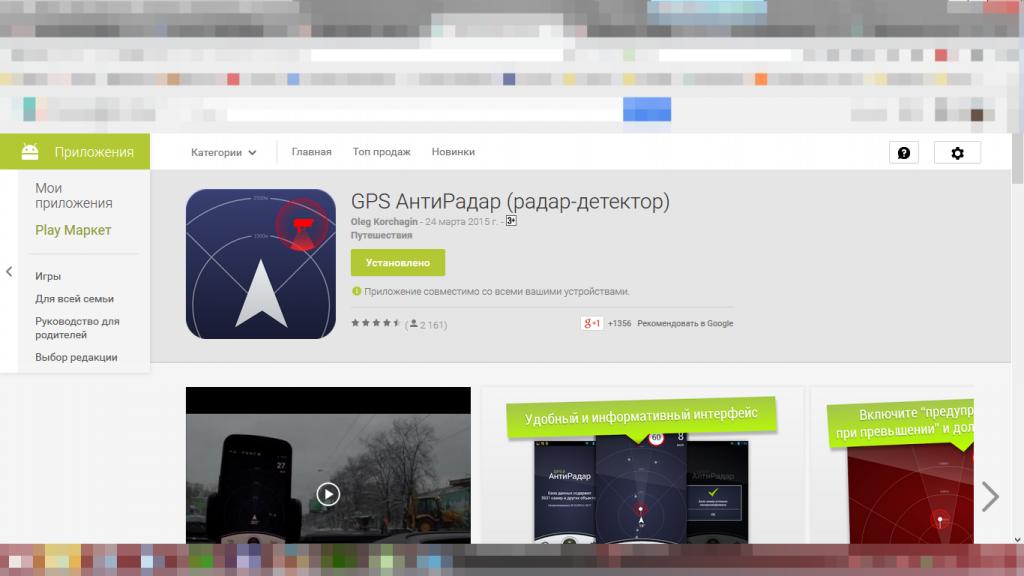Open the settings gear button
The image size is (1024, 576).
tap(957, 153)
